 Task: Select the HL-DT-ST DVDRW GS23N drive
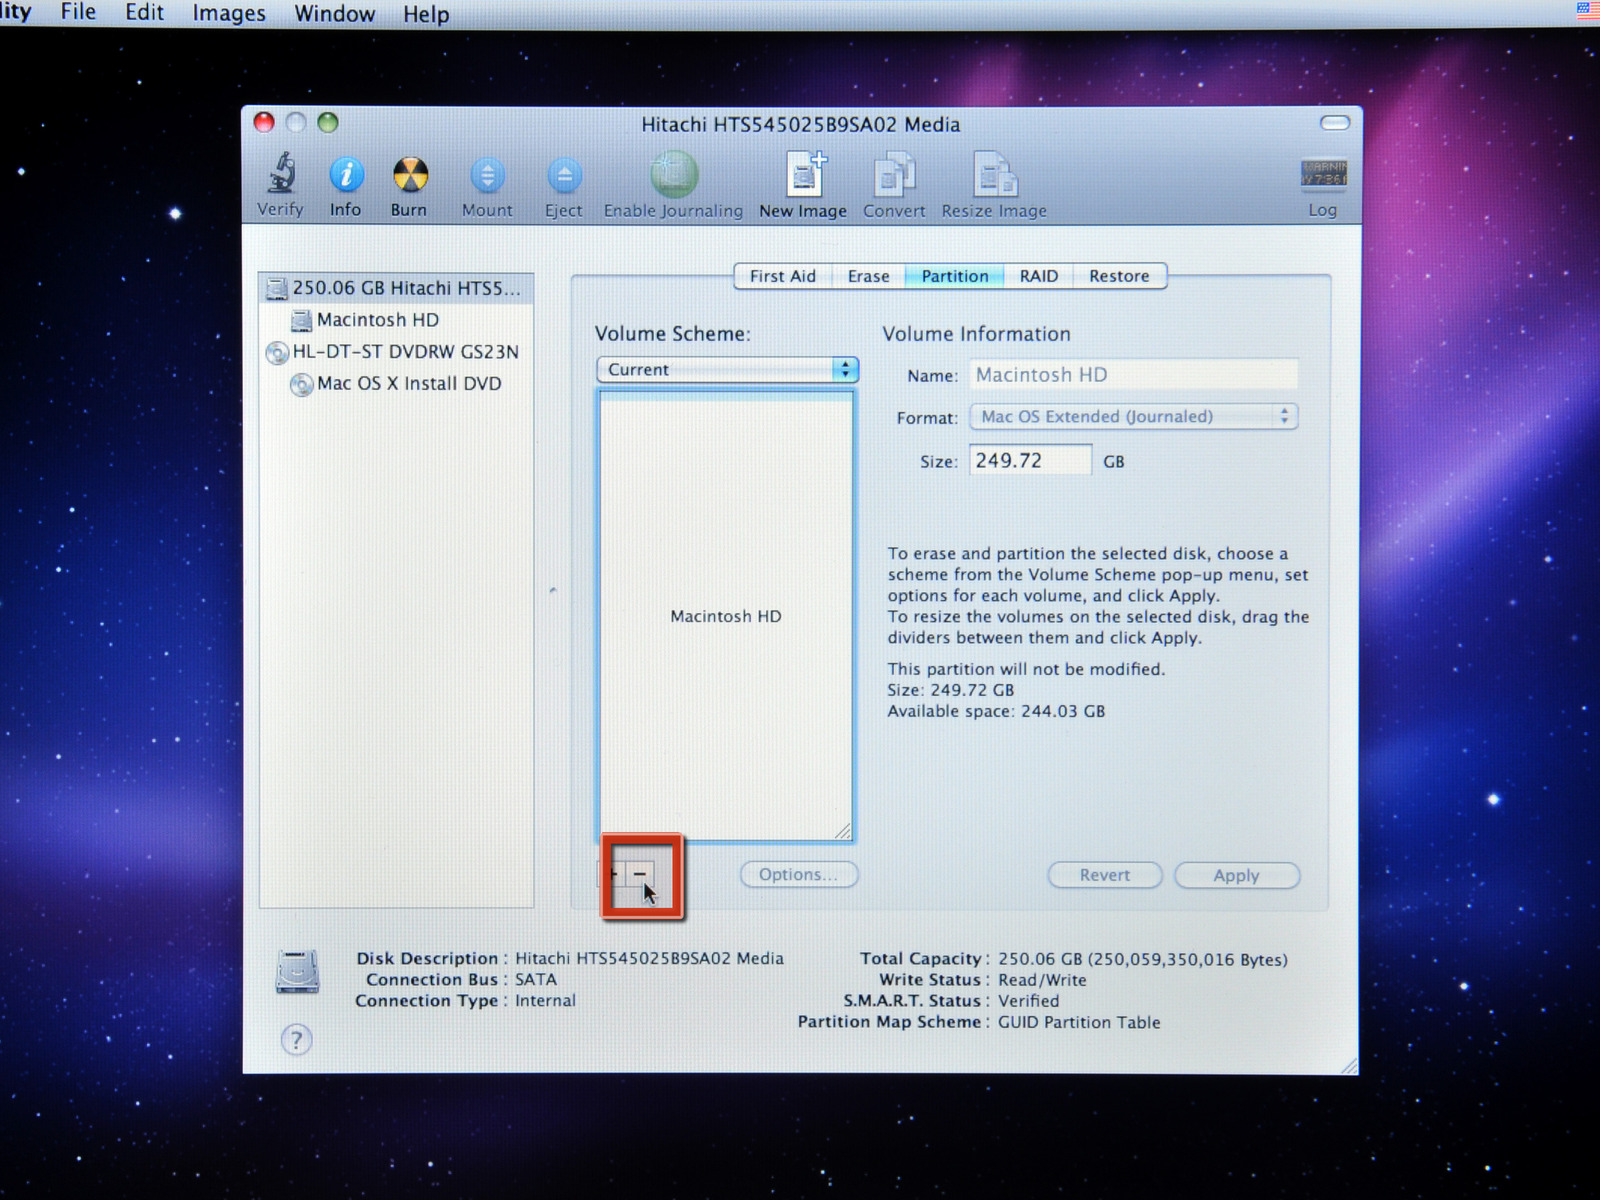pos(396,352)
